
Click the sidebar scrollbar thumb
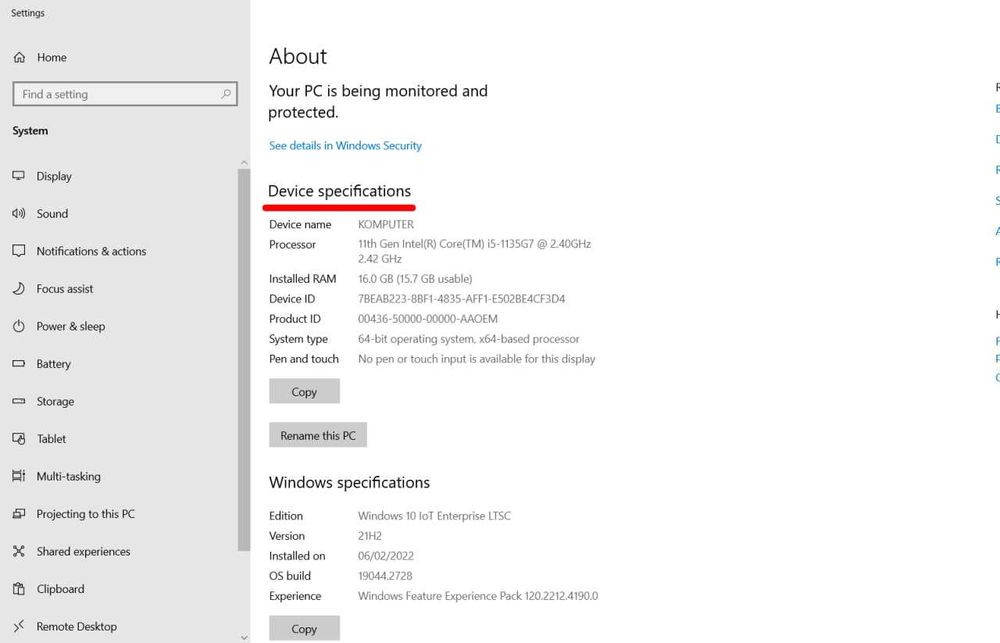244,360
